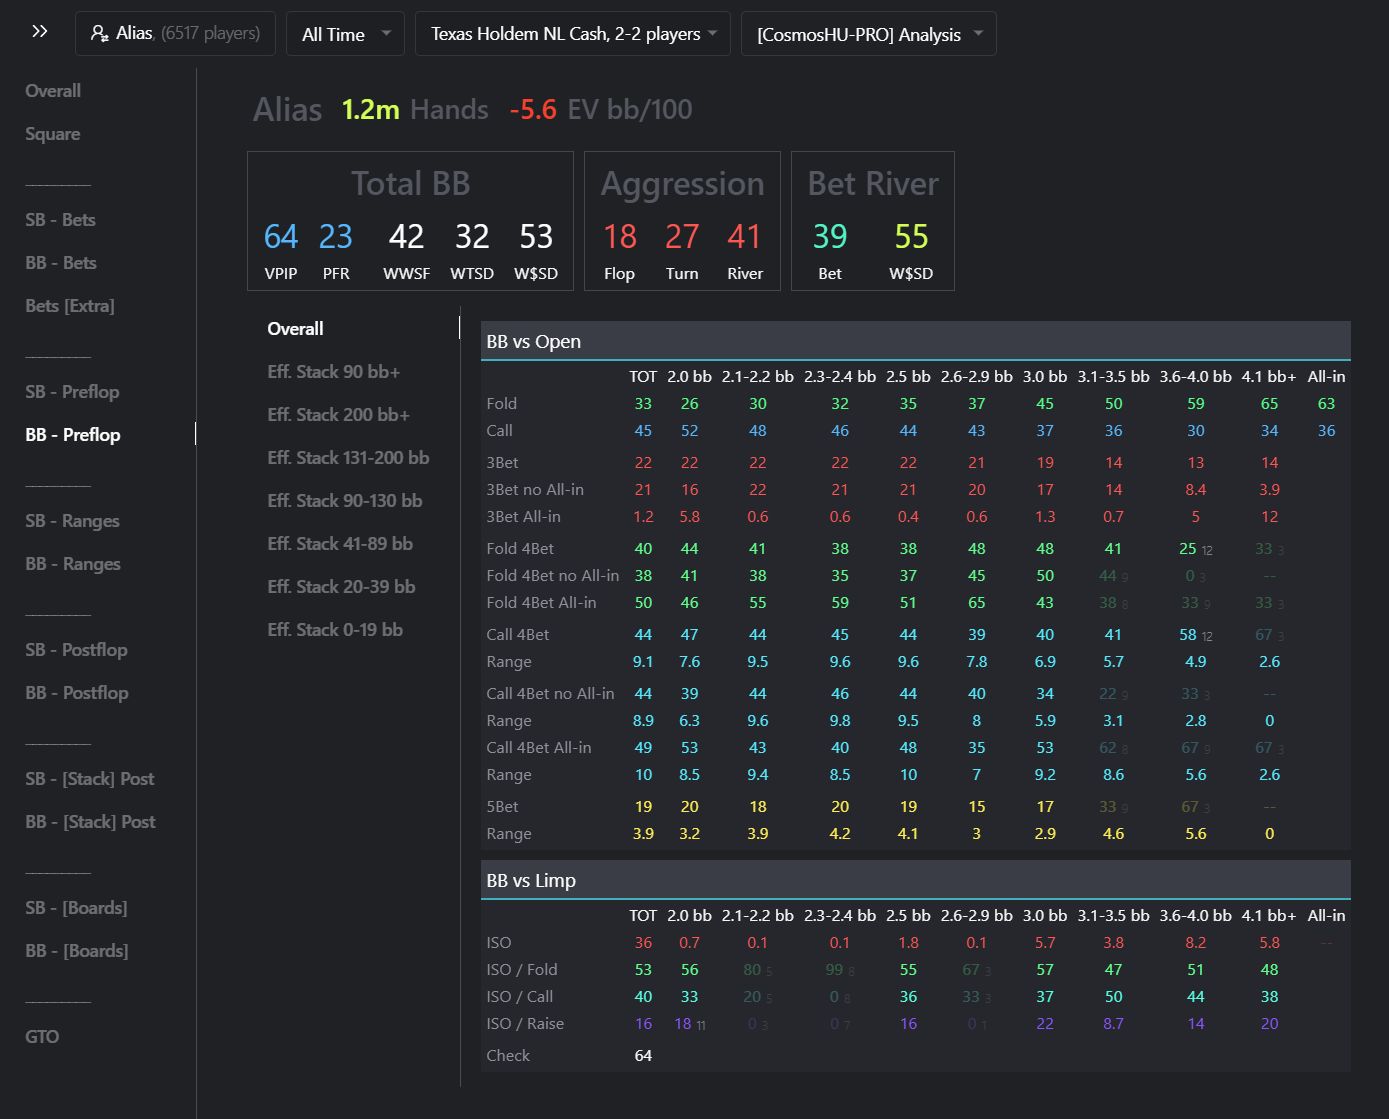
Task: Open BB - Ranges page
Action: pos(72,564)
